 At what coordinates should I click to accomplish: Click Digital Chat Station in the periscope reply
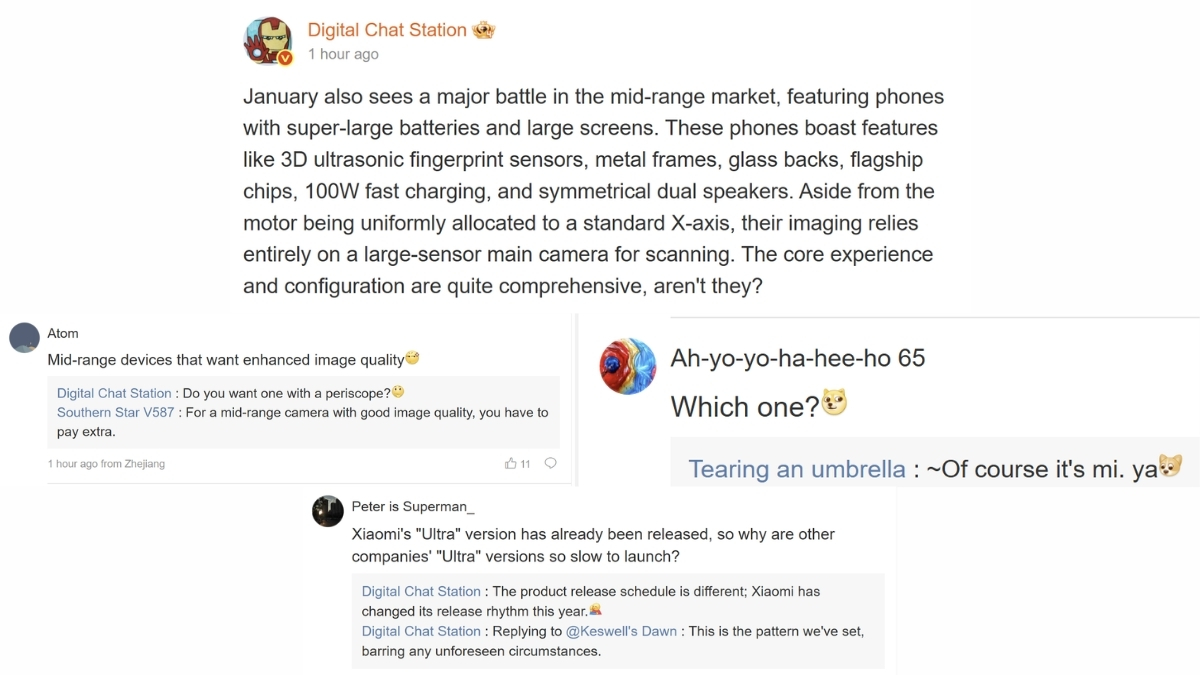tap(114, 393)
